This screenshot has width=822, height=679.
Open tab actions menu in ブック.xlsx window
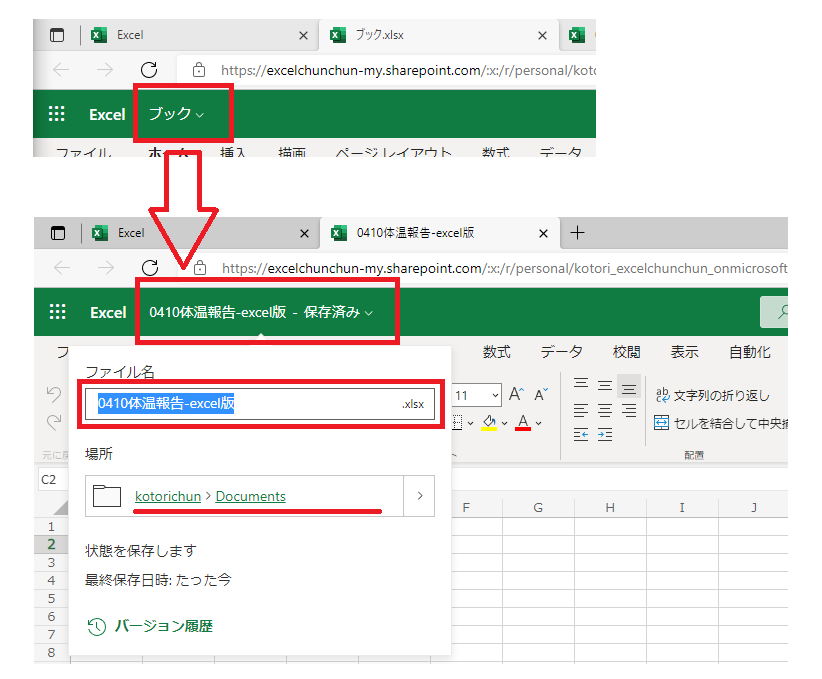[x=57, y=35]
